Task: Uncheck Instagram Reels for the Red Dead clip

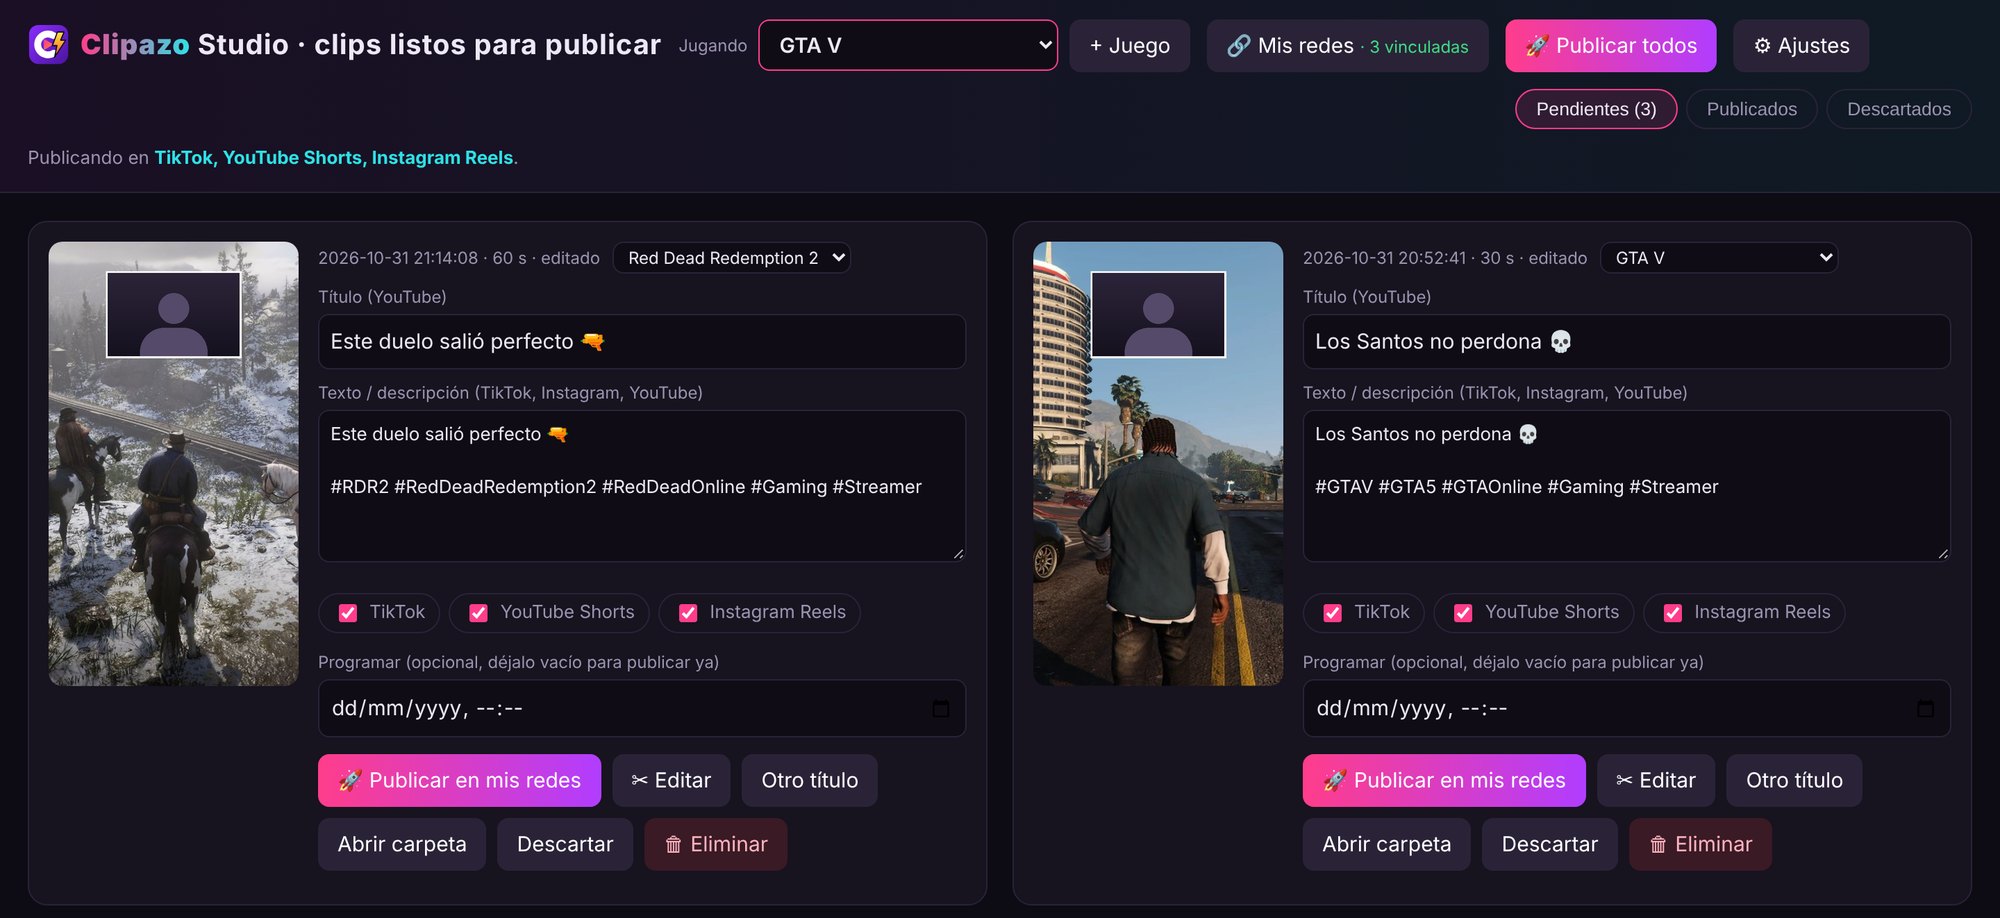Action: tap(688, 613)
